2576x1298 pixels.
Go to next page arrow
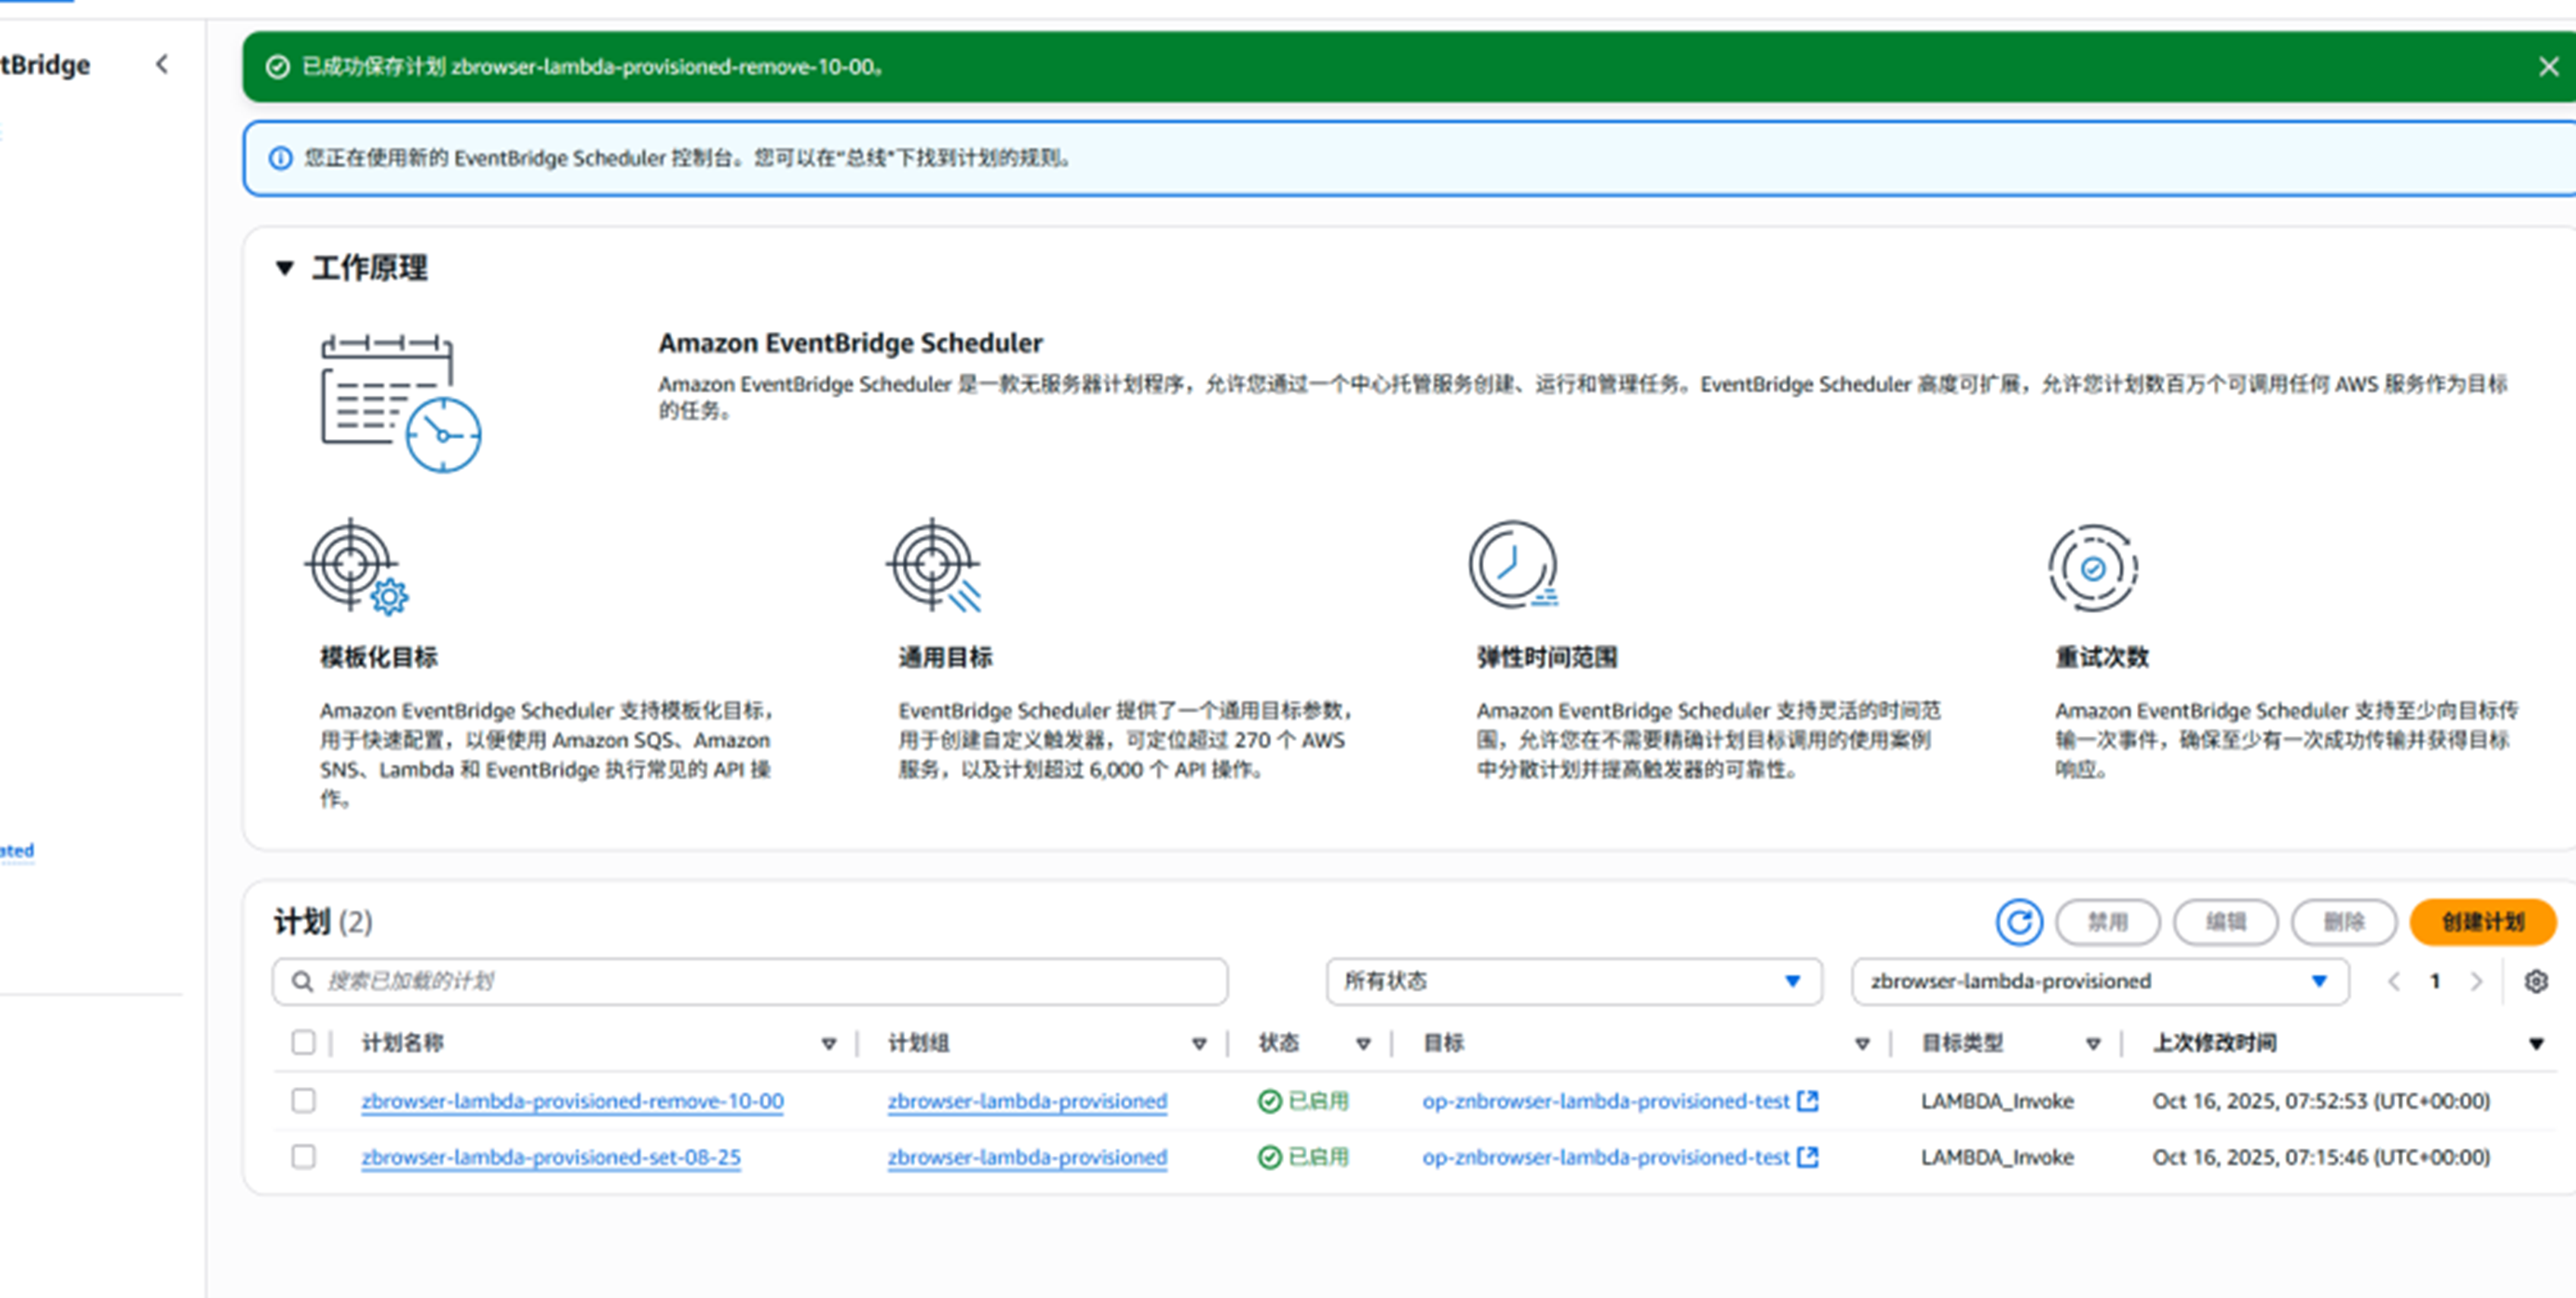[x=2476, y=981]
